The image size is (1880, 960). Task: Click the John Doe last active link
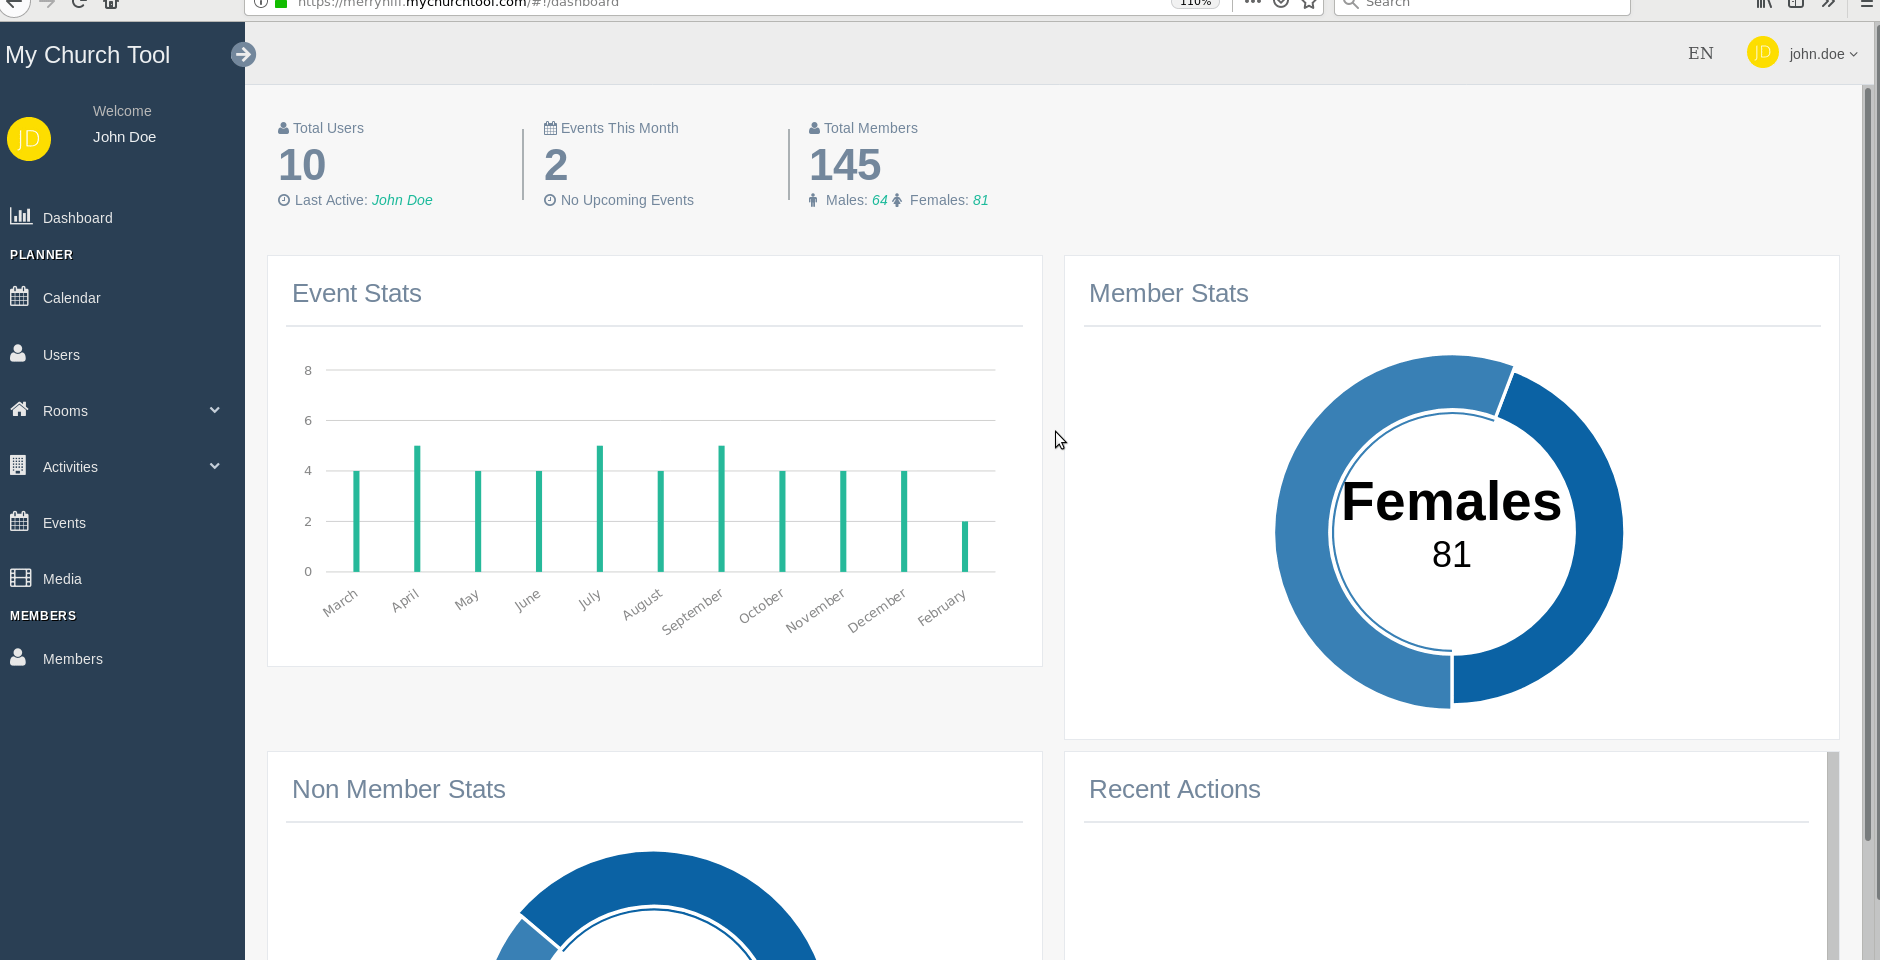point(402,200)
